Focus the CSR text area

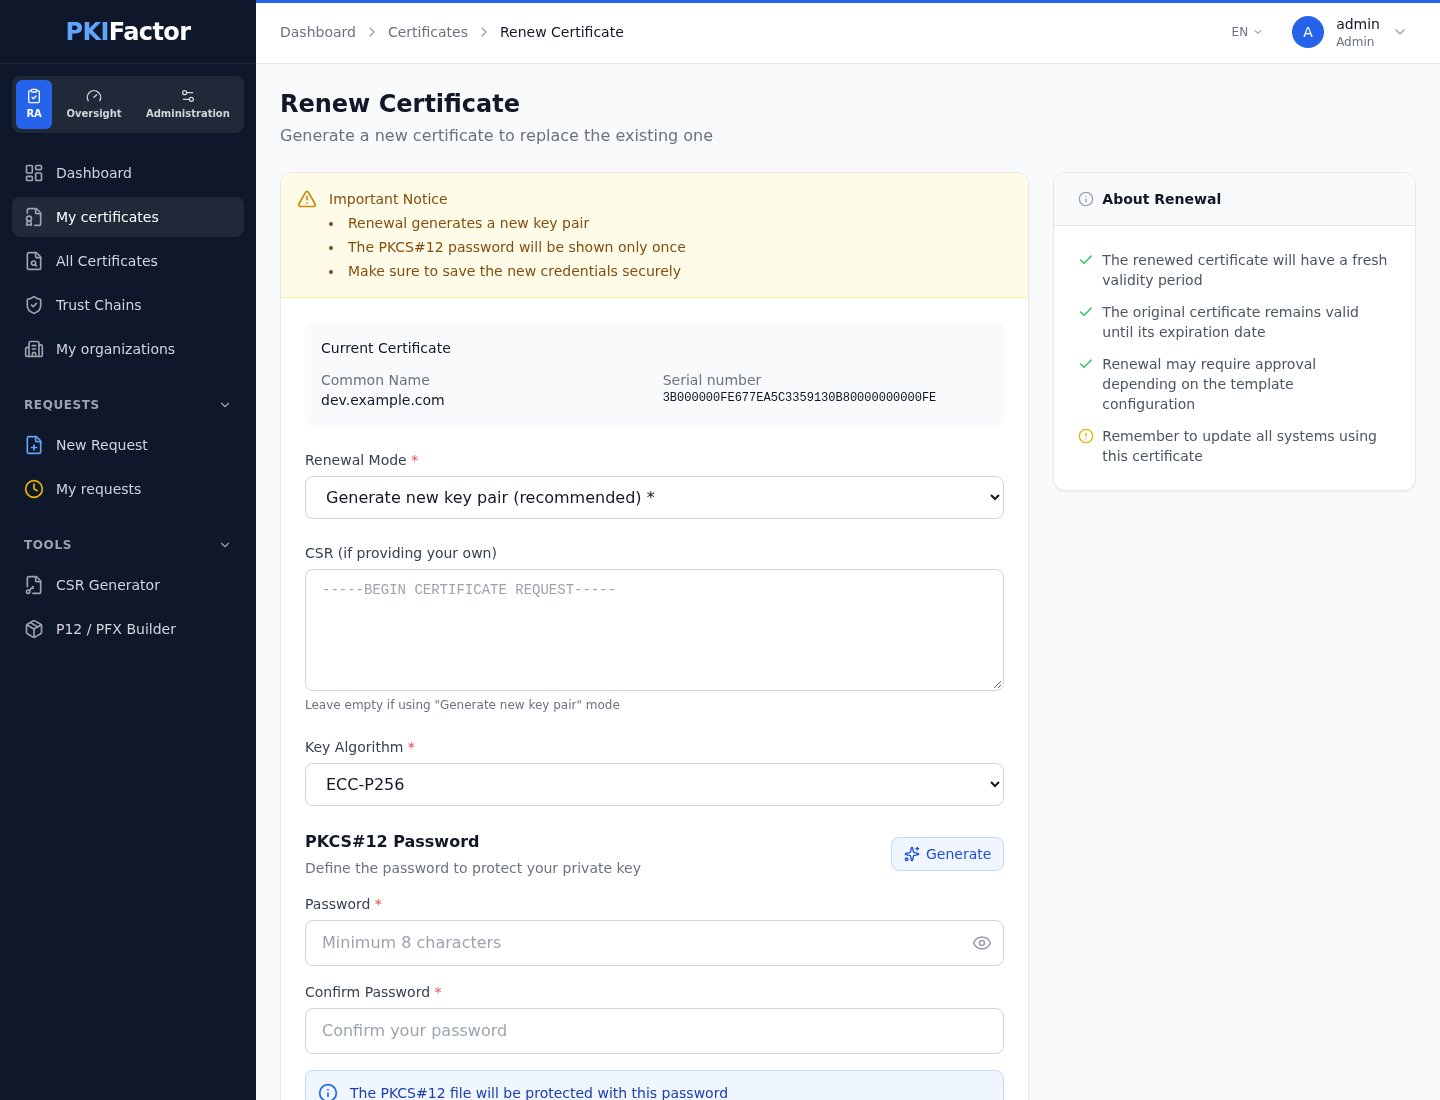point(654,630)
